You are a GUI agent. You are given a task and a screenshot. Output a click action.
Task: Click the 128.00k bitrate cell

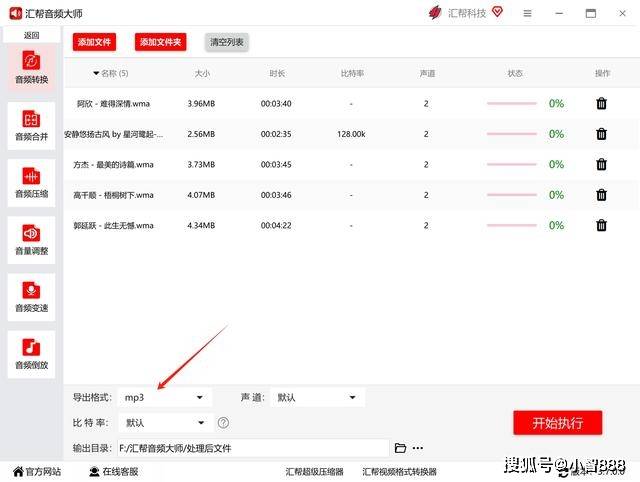351,134
